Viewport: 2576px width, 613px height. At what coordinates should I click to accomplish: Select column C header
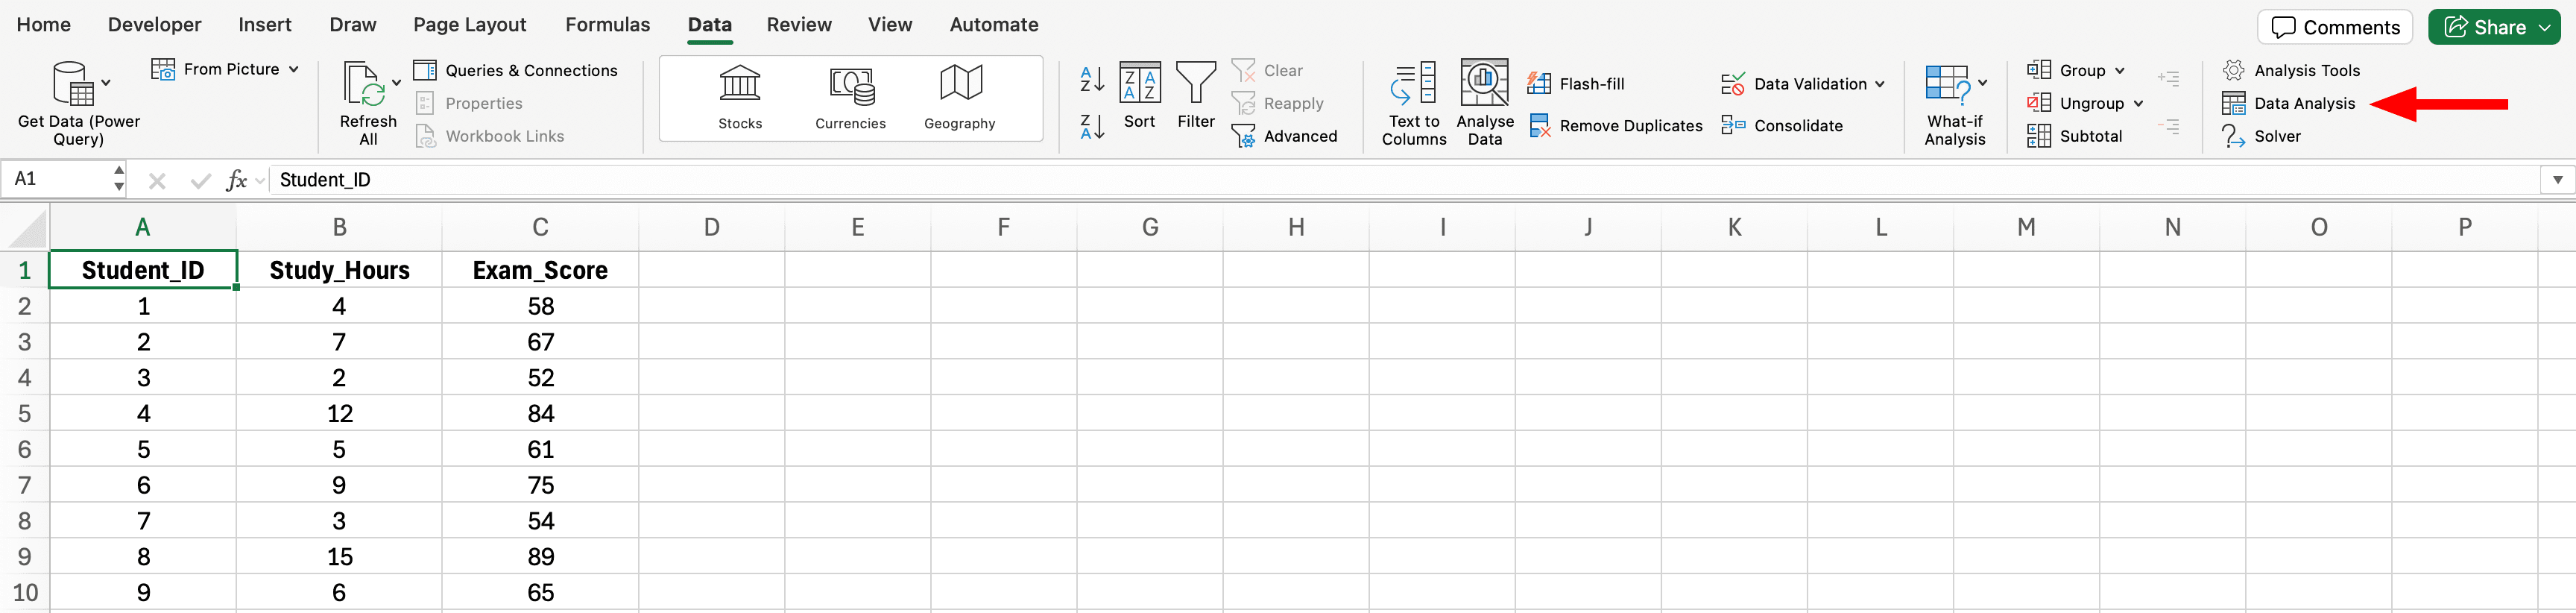(540, 227)
